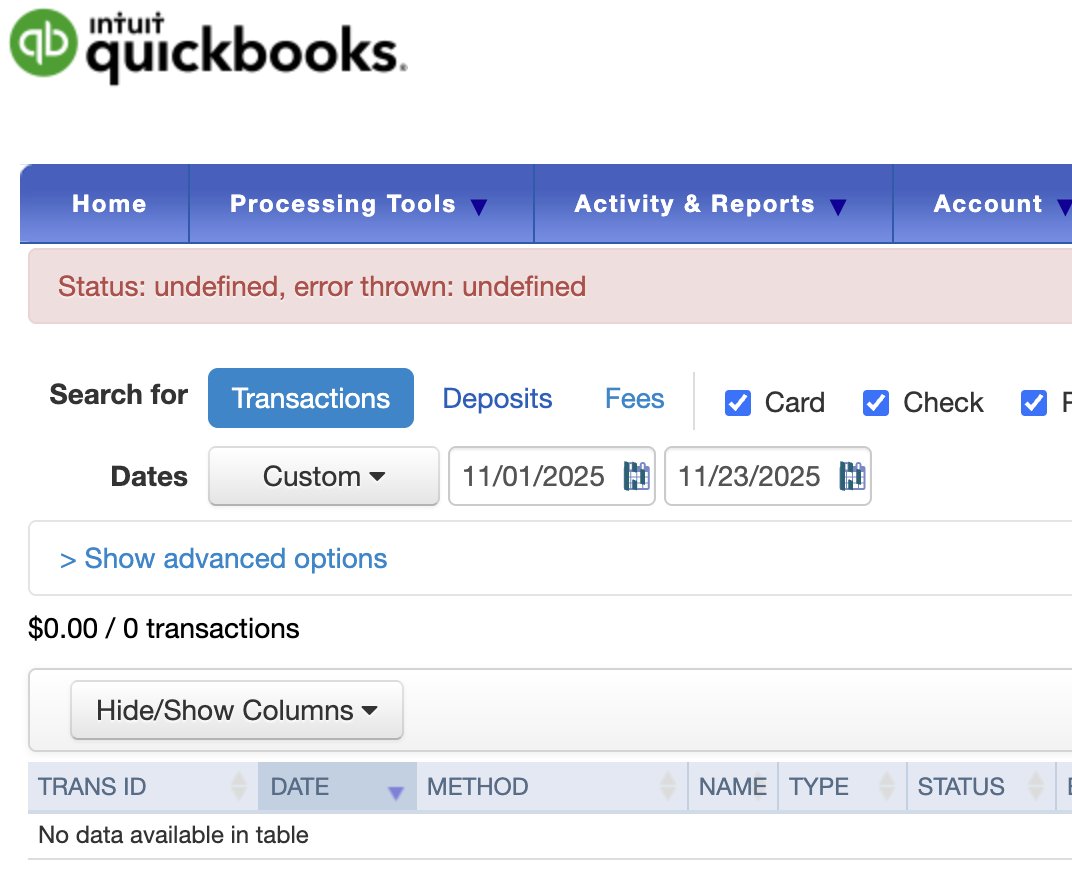This screenshot has width=1072, height=870.
Task: Open calendar picker for start date 11/01/2025
Action: tap(636, 476)
